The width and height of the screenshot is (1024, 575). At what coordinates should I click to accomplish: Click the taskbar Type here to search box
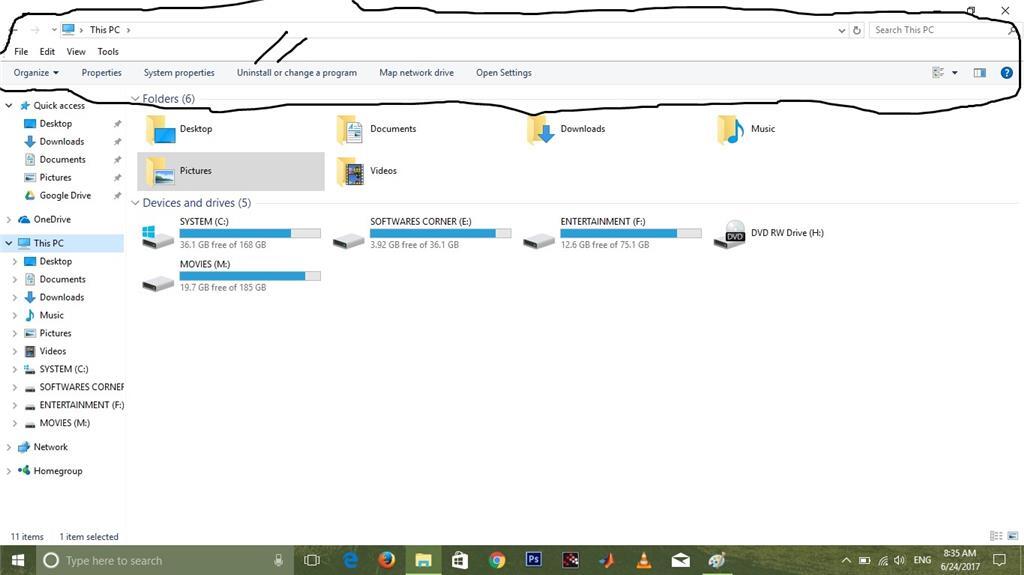[x=163, y=560]
